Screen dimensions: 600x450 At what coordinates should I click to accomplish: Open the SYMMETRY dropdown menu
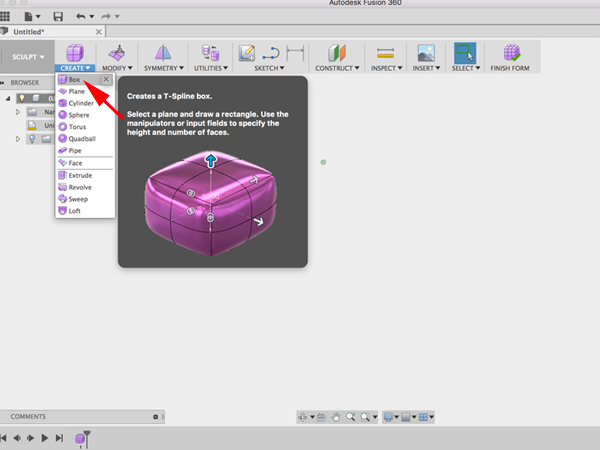coord(164,68)
